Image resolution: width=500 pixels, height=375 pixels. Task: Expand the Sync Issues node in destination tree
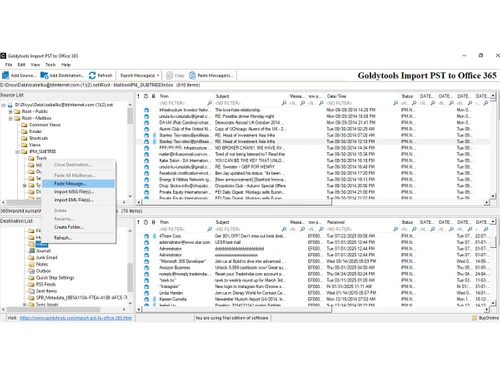tap(24, 305)
